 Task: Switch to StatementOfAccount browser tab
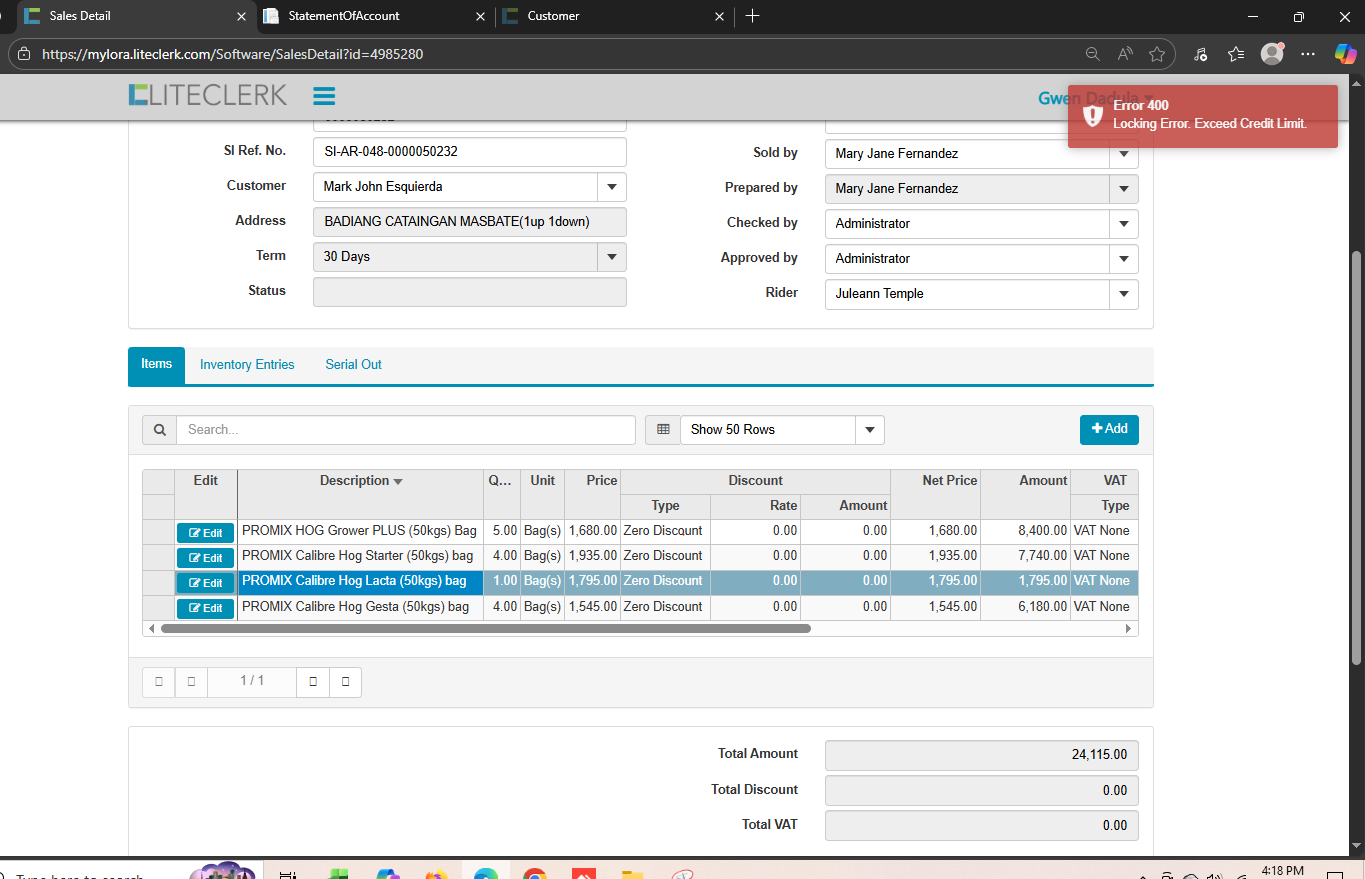pos(343,16)
